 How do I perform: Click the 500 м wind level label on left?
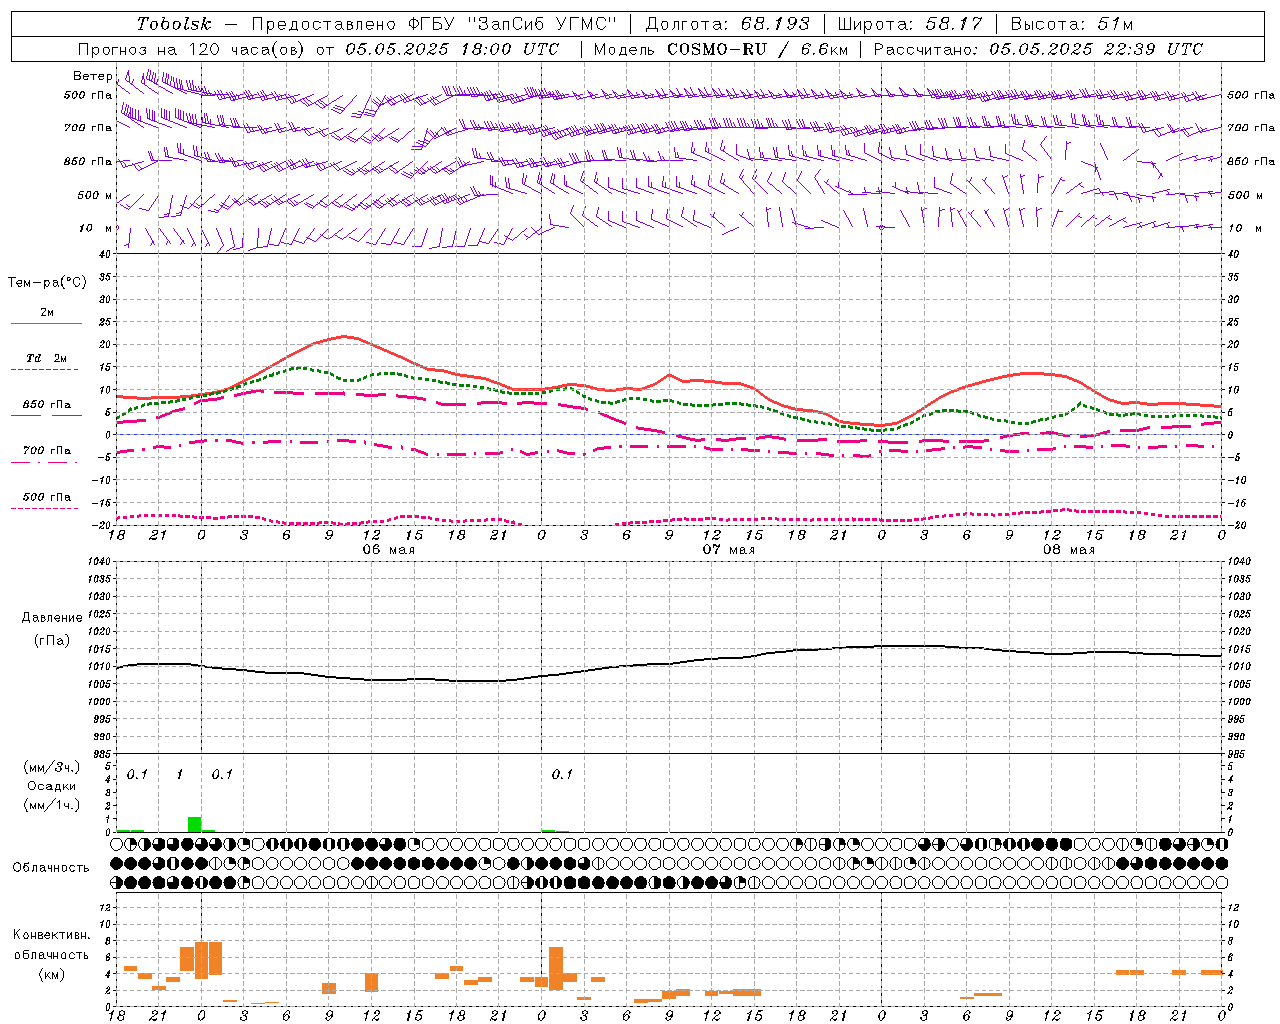[95, 195]
